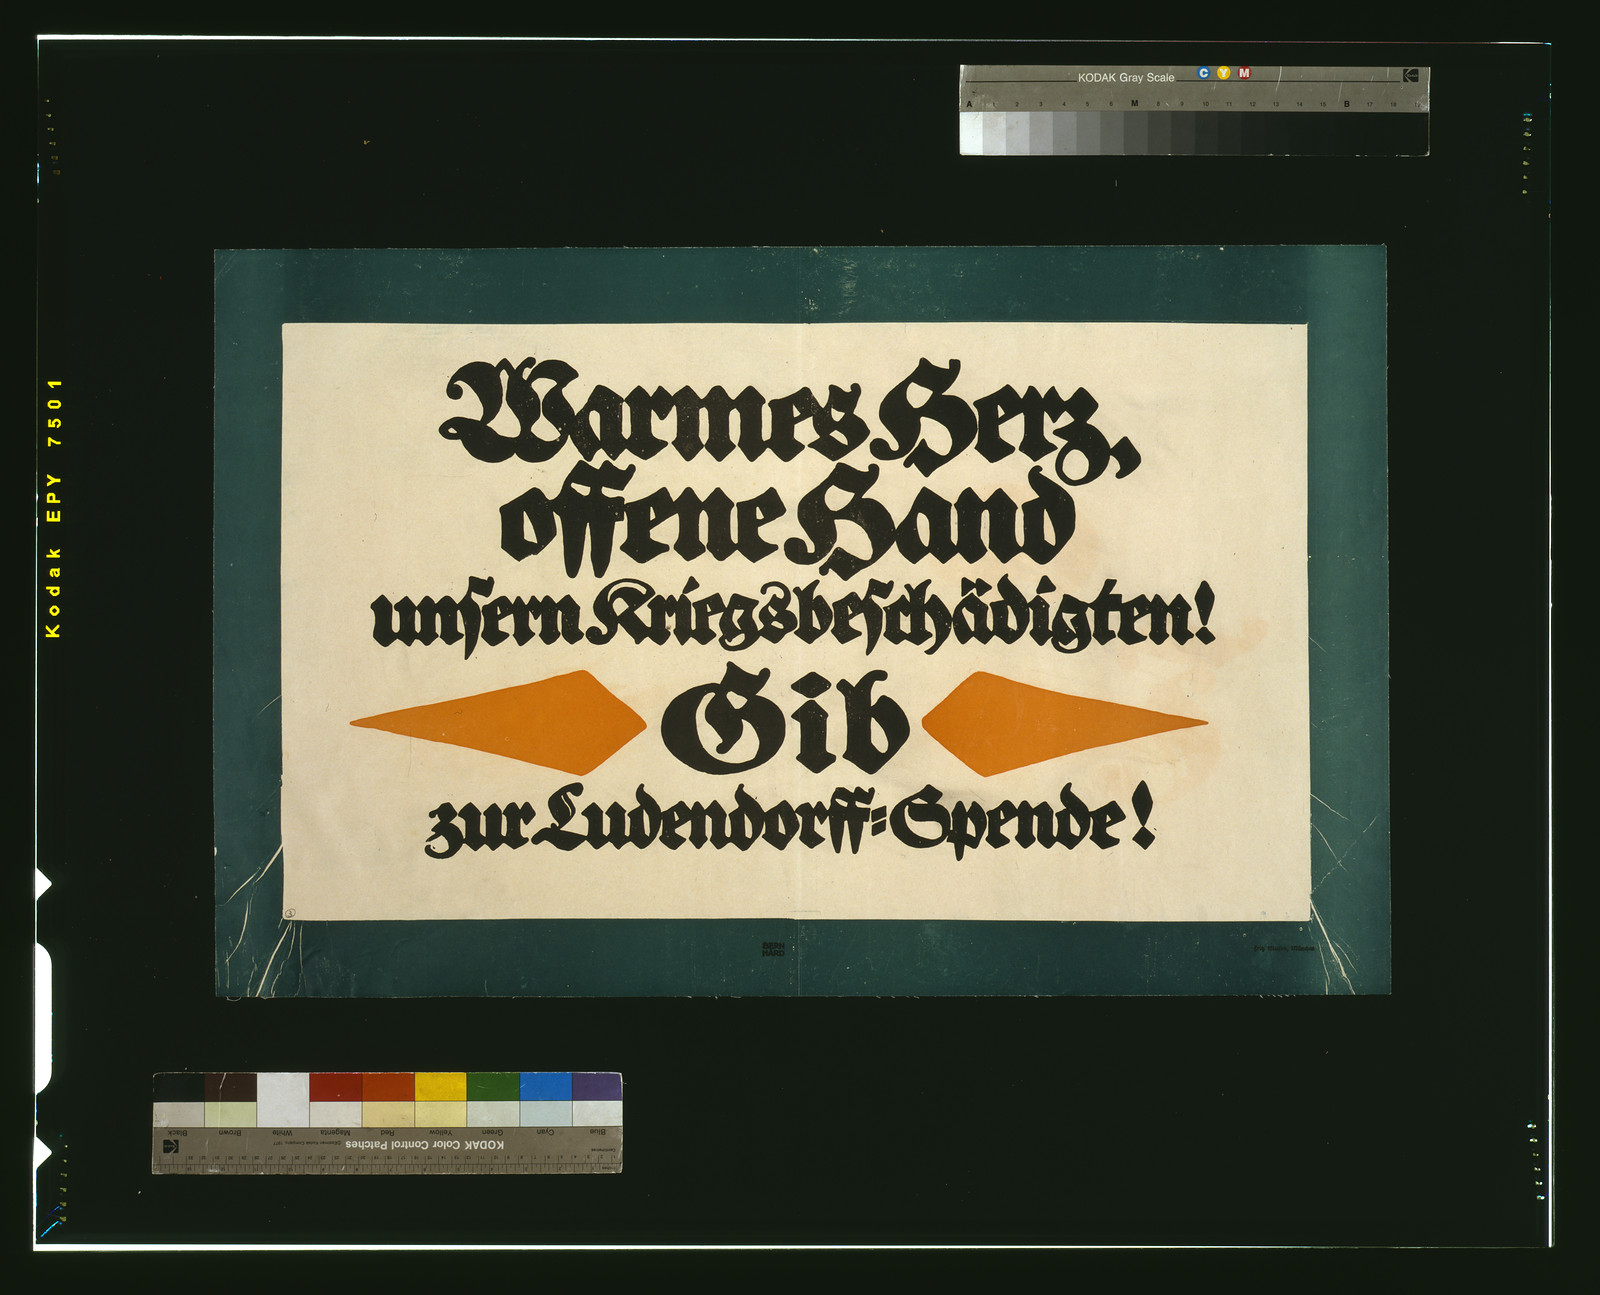Select the patch labeled Magenta
Viewport: 1600px width, 1295px height.
pos(335,1087)
